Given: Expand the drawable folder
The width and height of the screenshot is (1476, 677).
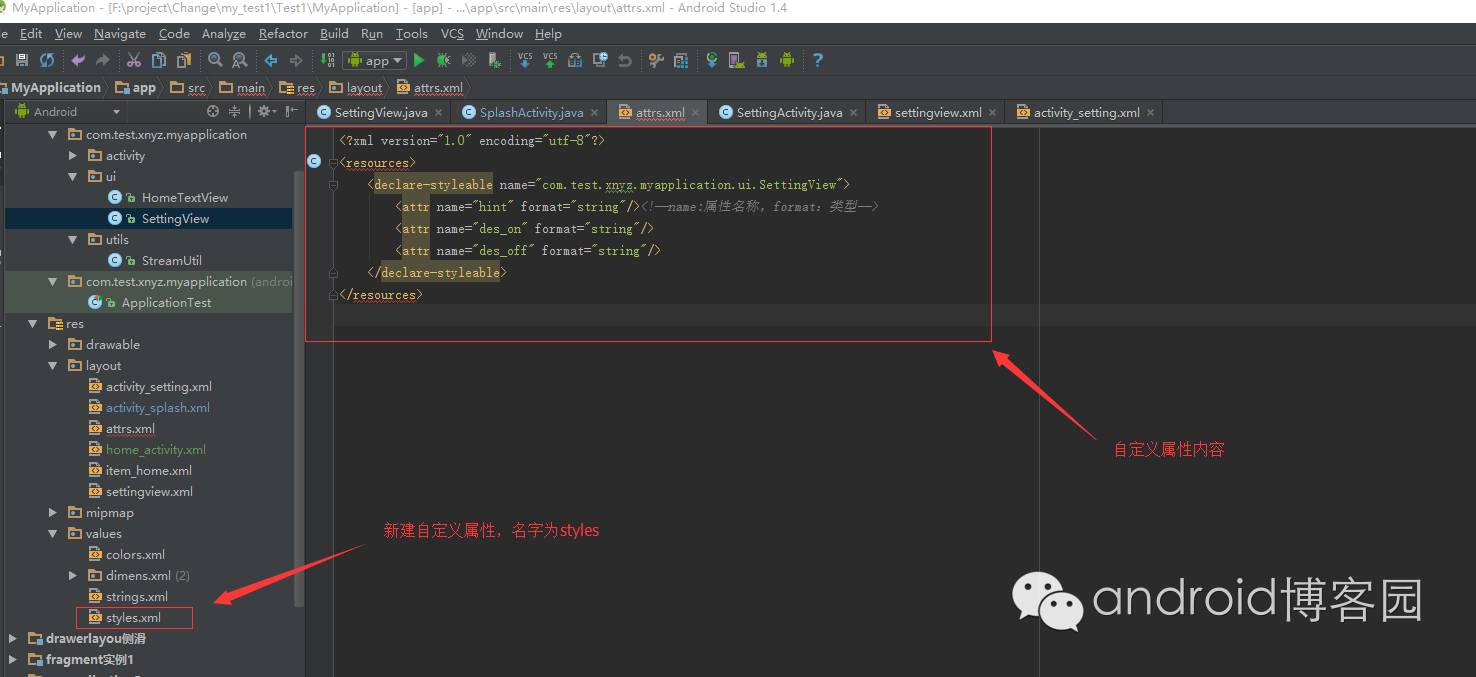Looking at the screenshot, I should (x=53, y=345).
